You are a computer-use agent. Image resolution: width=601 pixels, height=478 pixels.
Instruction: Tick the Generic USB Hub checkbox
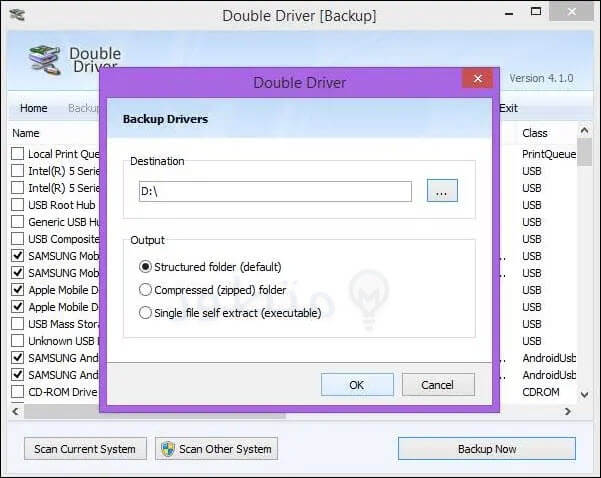[x=17, y=222]
